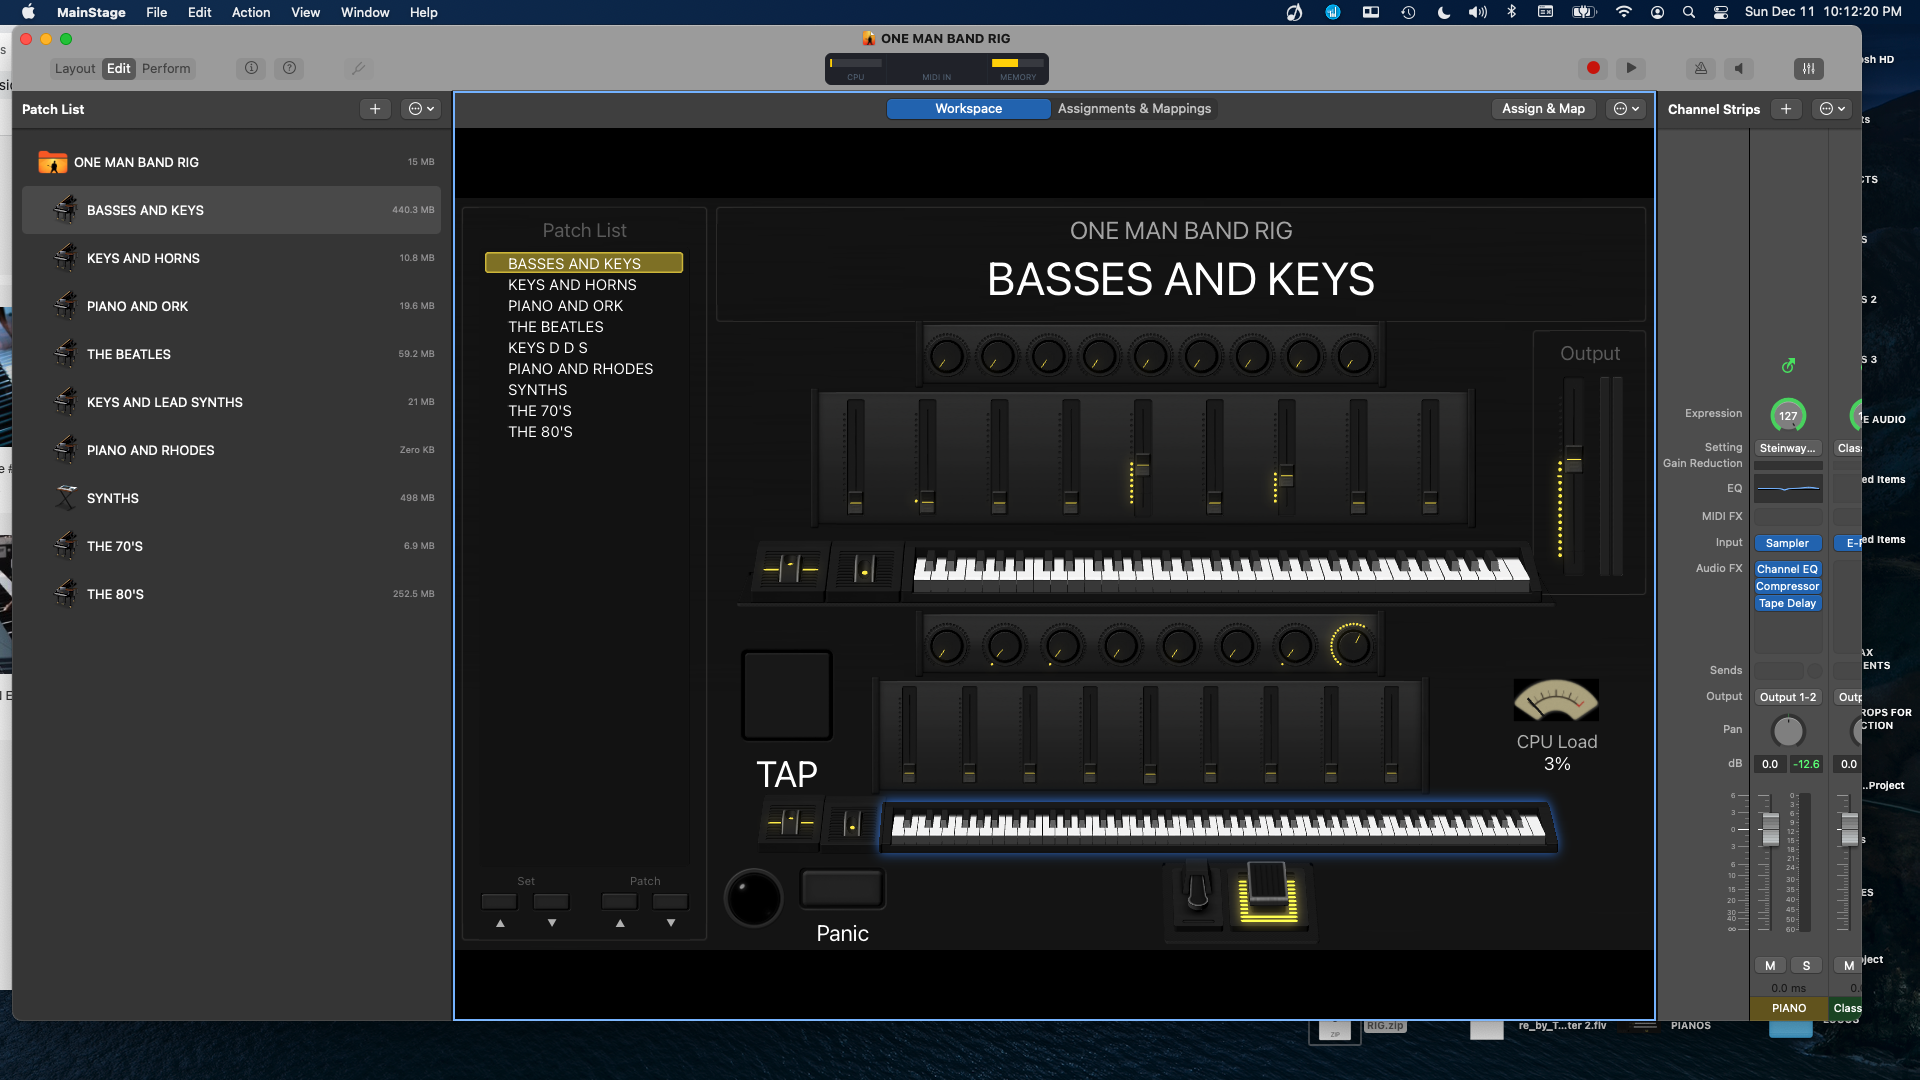1920x1080 pixels.
Task: Open the Tuner icon in toolbar
Action: pyautogui.click(x=1701, y=68)
